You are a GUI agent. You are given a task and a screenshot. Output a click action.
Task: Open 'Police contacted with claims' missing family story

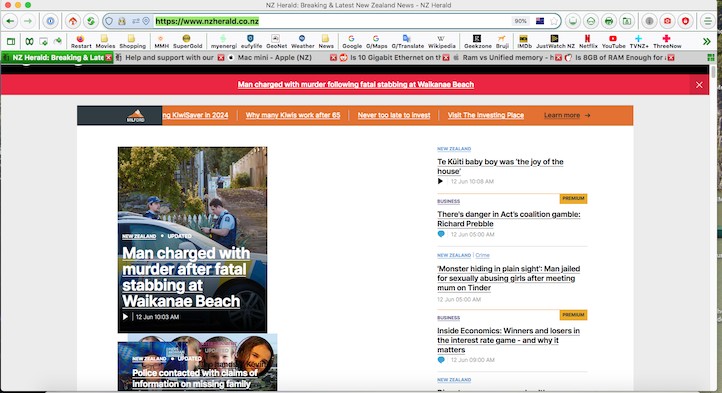tap(195, 378)
